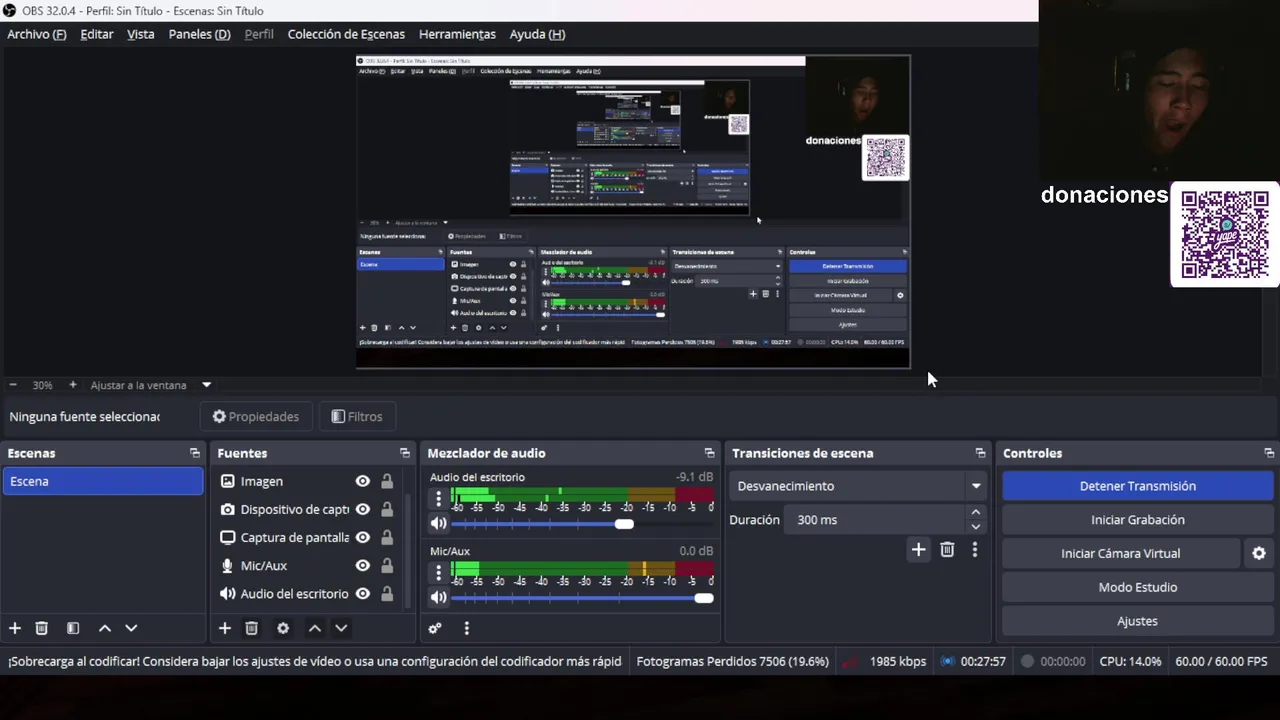Lock Captura de pantalla source
The width and height of the screenshot is (1280, 720).
[x=387, y=537]
